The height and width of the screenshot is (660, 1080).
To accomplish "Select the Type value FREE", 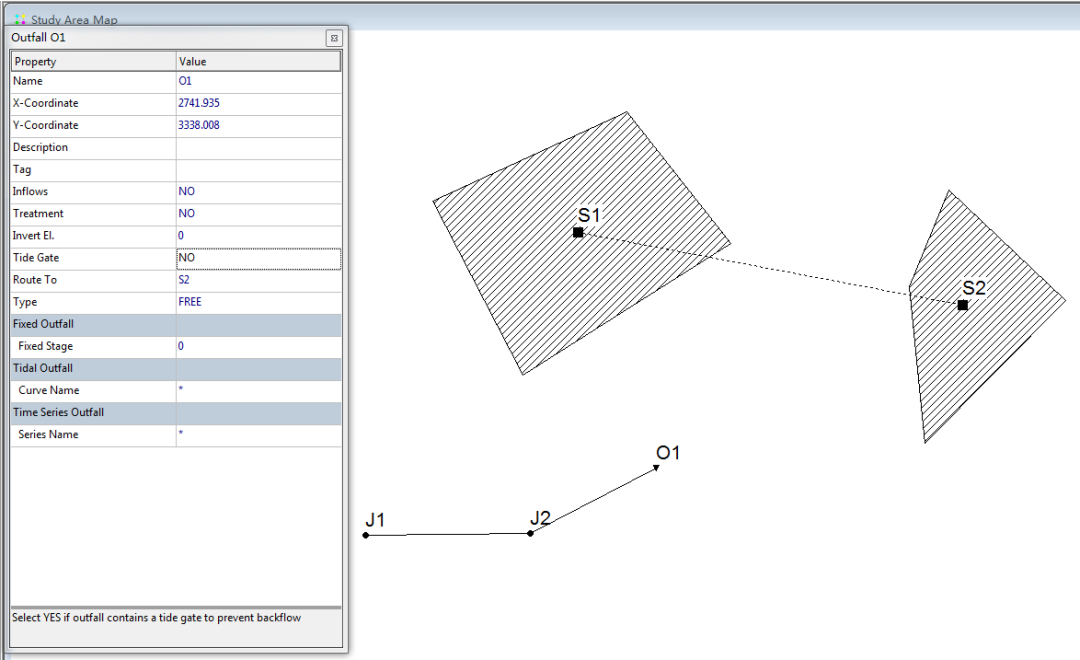I will tap(258, 302).
